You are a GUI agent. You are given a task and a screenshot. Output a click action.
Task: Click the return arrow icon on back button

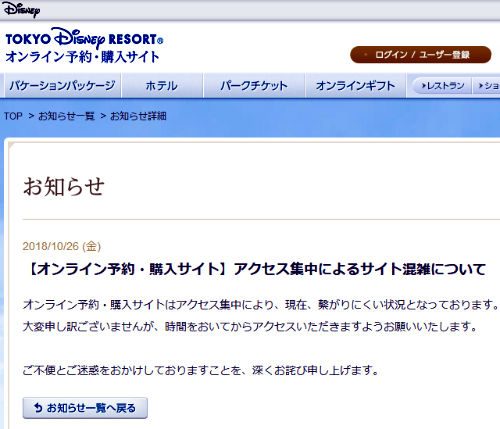38,408
